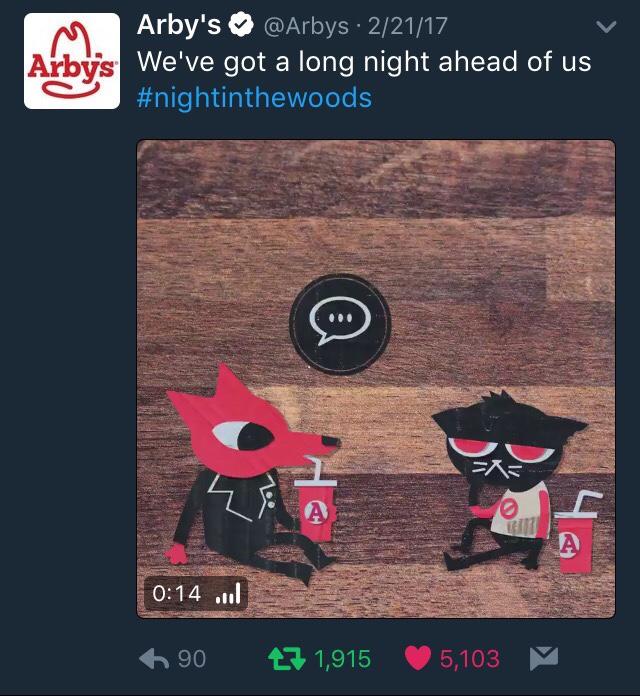
Task: Click the 2/21/17 tweet date
Action: point(407,26)
